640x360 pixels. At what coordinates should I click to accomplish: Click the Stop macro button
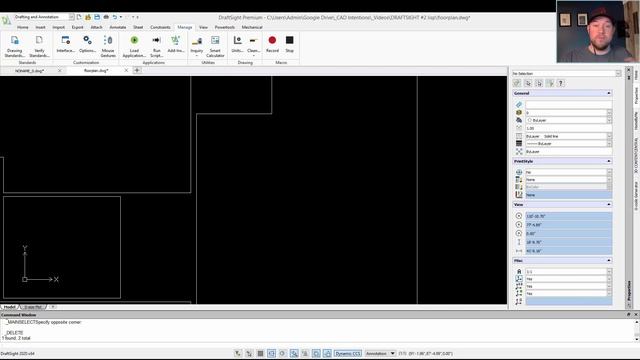point(289,44)
